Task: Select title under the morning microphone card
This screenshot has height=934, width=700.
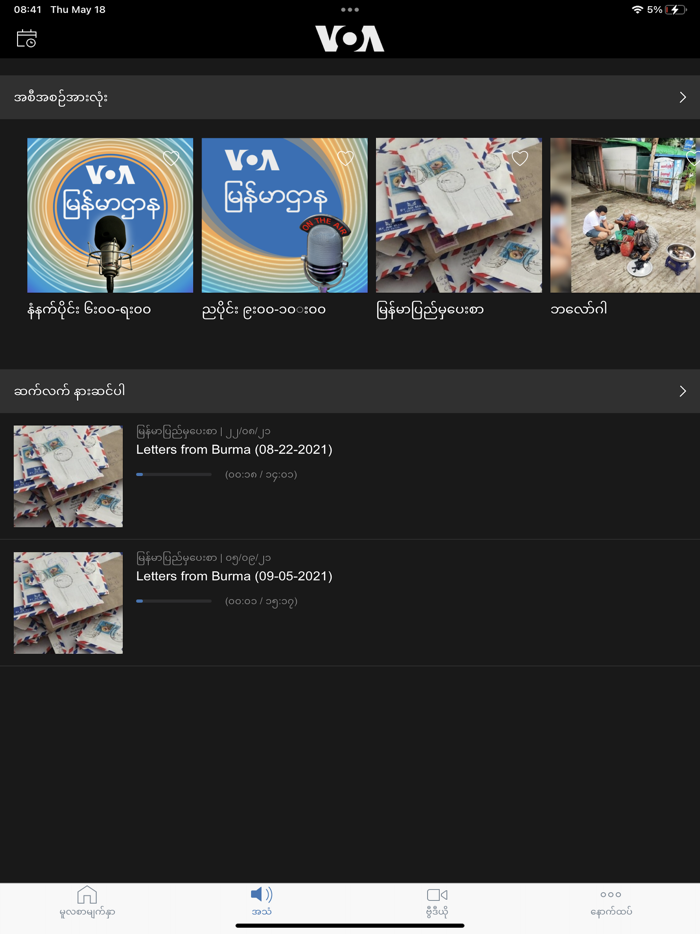Action: pos(89,310)
